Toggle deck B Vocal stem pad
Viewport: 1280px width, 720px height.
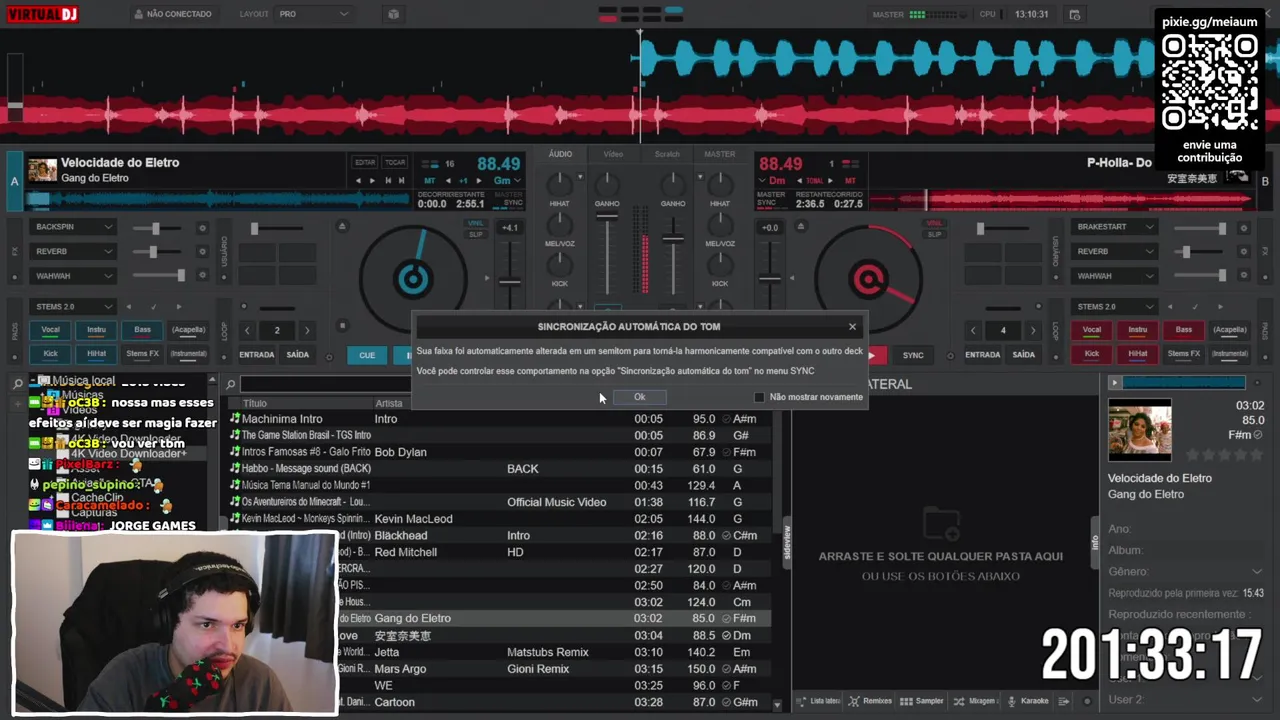pos(1092,329)
